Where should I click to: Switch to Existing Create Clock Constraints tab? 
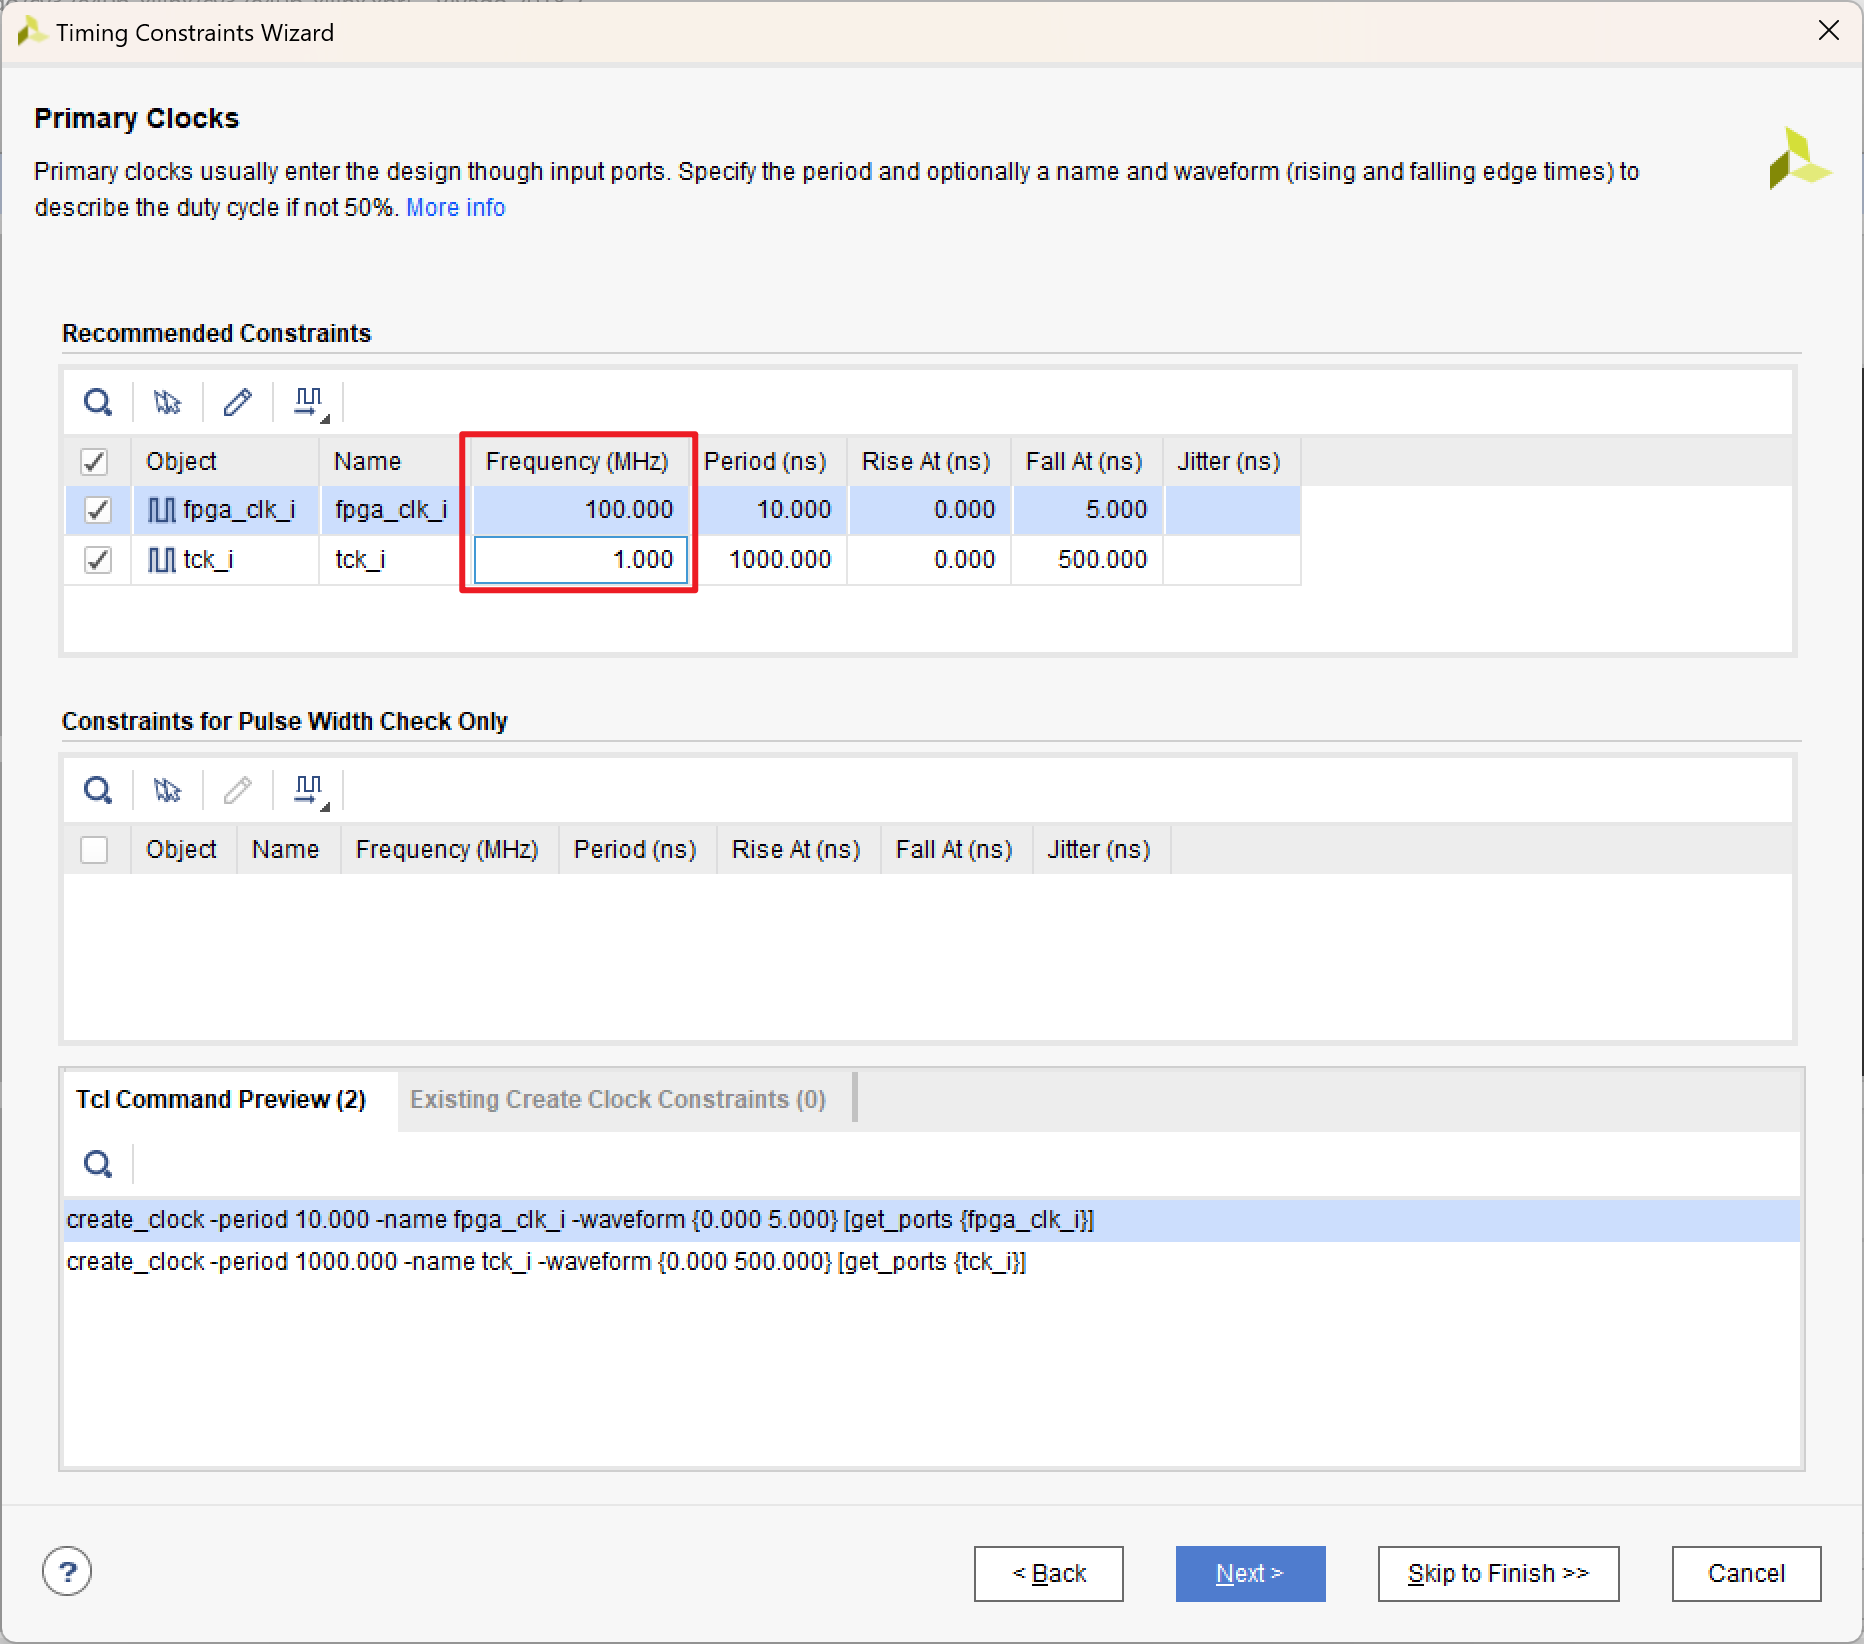[x=617, y=1100]
